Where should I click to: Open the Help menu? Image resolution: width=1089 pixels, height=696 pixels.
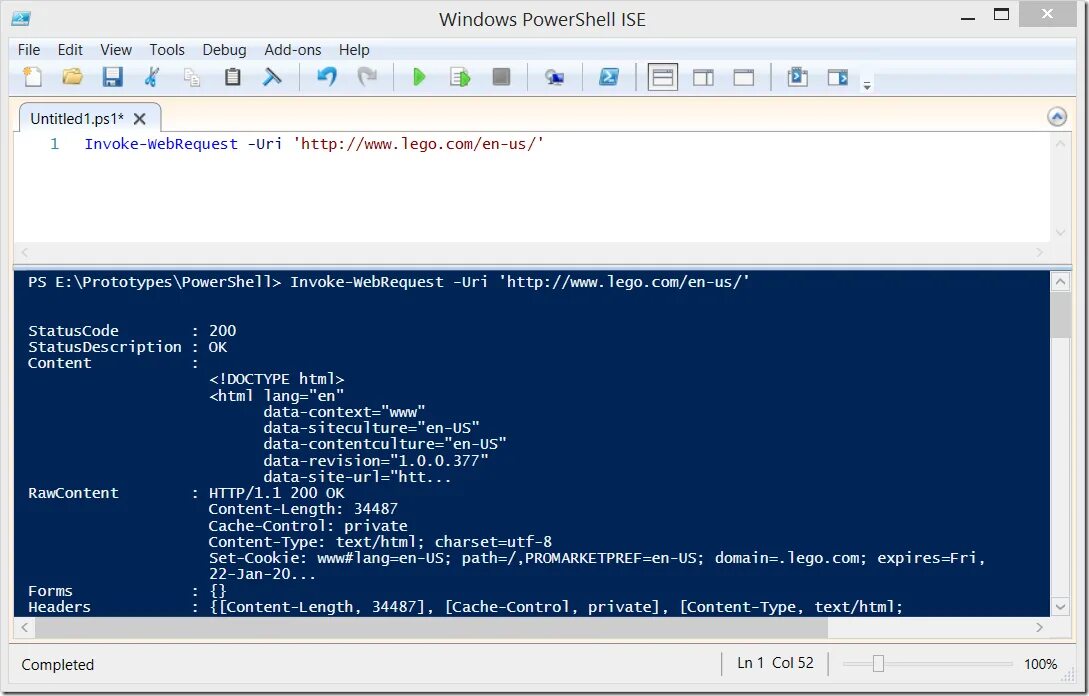point(354,50)
